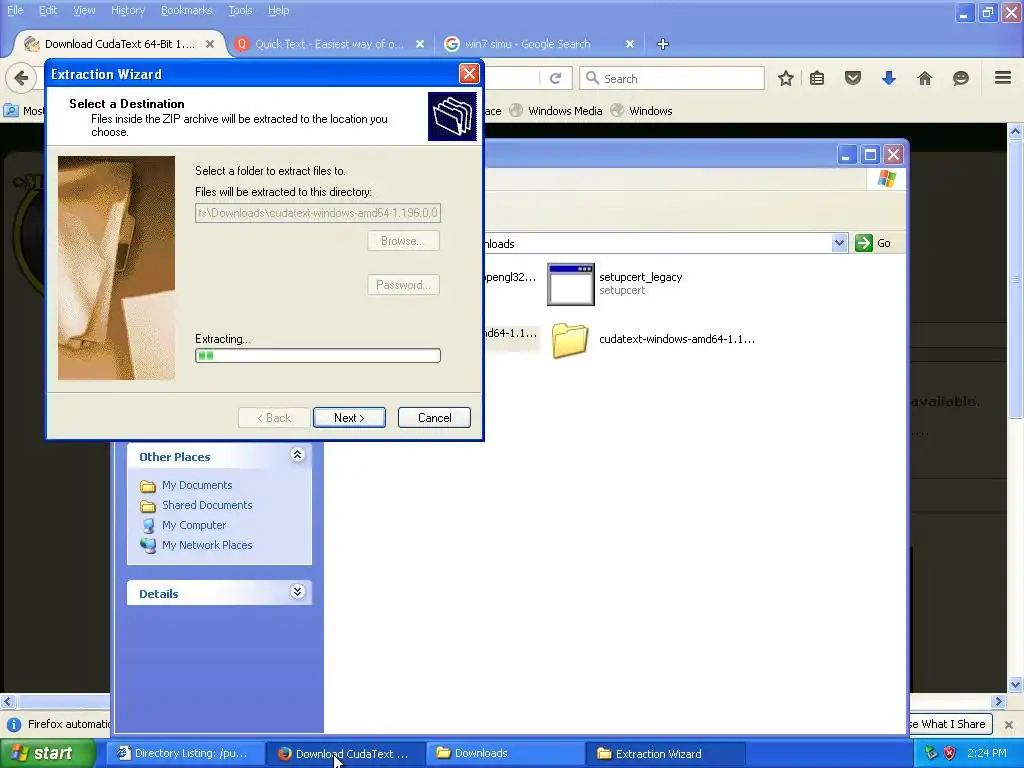Viewport: 1024px width, 768px height.
Task: Open My Documents in Other Places
Action: 197,485
